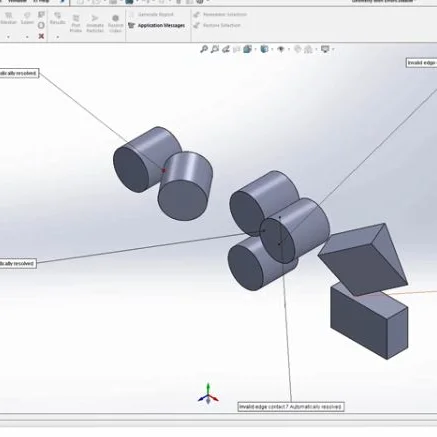The image size is (437, 437).
Task: Click the Record Video ribbon button
Action: coord(115,23)
